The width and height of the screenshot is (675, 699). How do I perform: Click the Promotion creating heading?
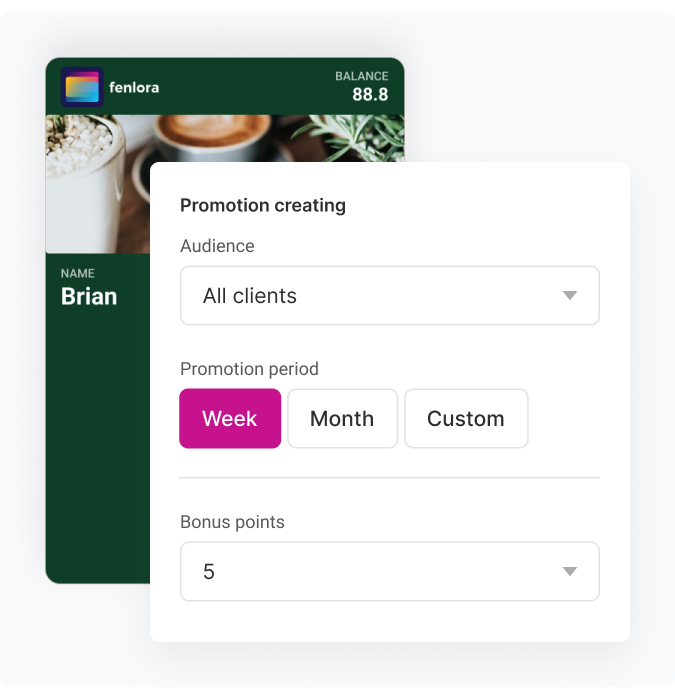(x=263, y=205)
